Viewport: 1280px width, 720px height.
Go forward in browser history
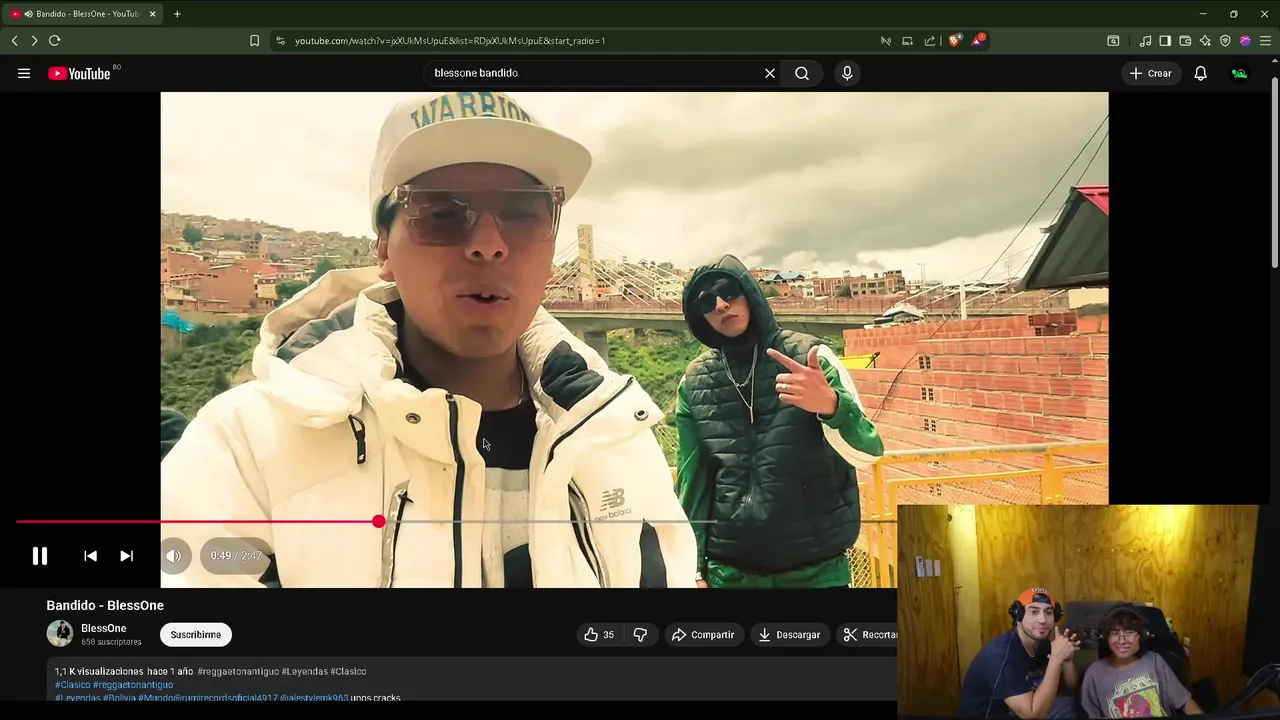pos(34,41)
